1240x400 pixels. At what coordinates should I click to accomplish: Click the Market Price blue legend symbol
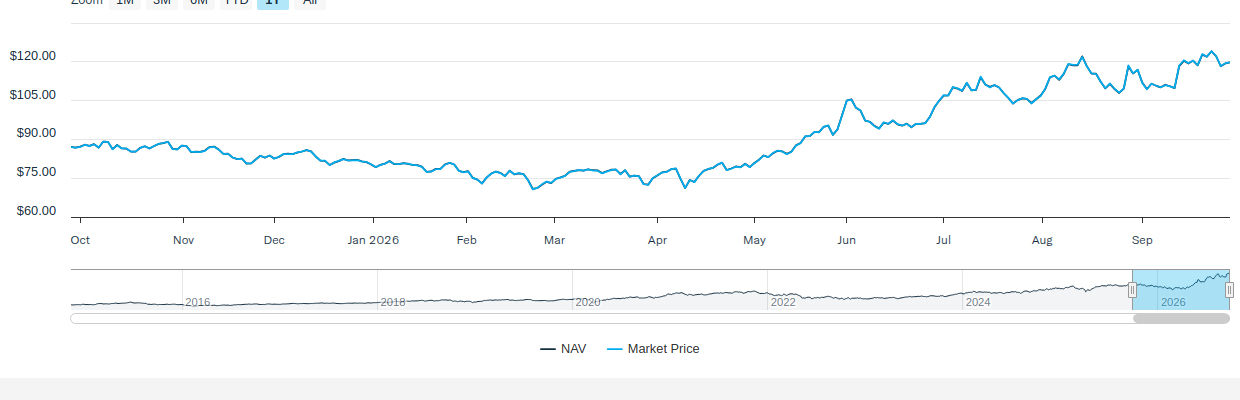point(614,349)
